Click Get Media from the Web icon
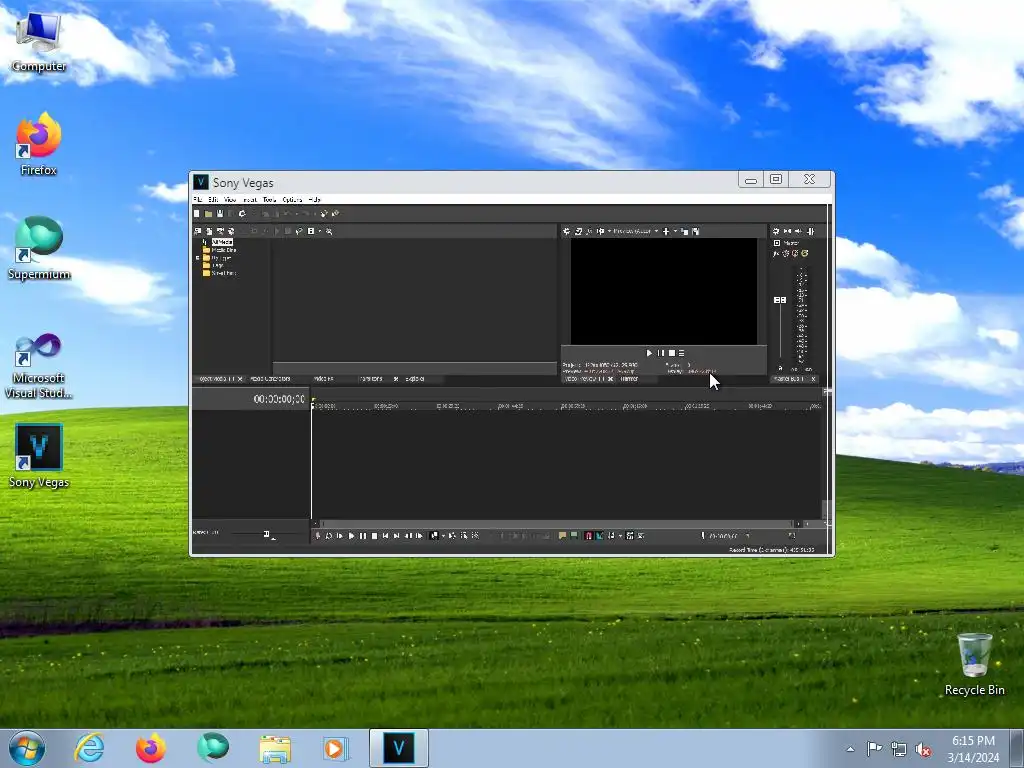The height and width of the screenshot is (768, 1024). tap(231, 231)
